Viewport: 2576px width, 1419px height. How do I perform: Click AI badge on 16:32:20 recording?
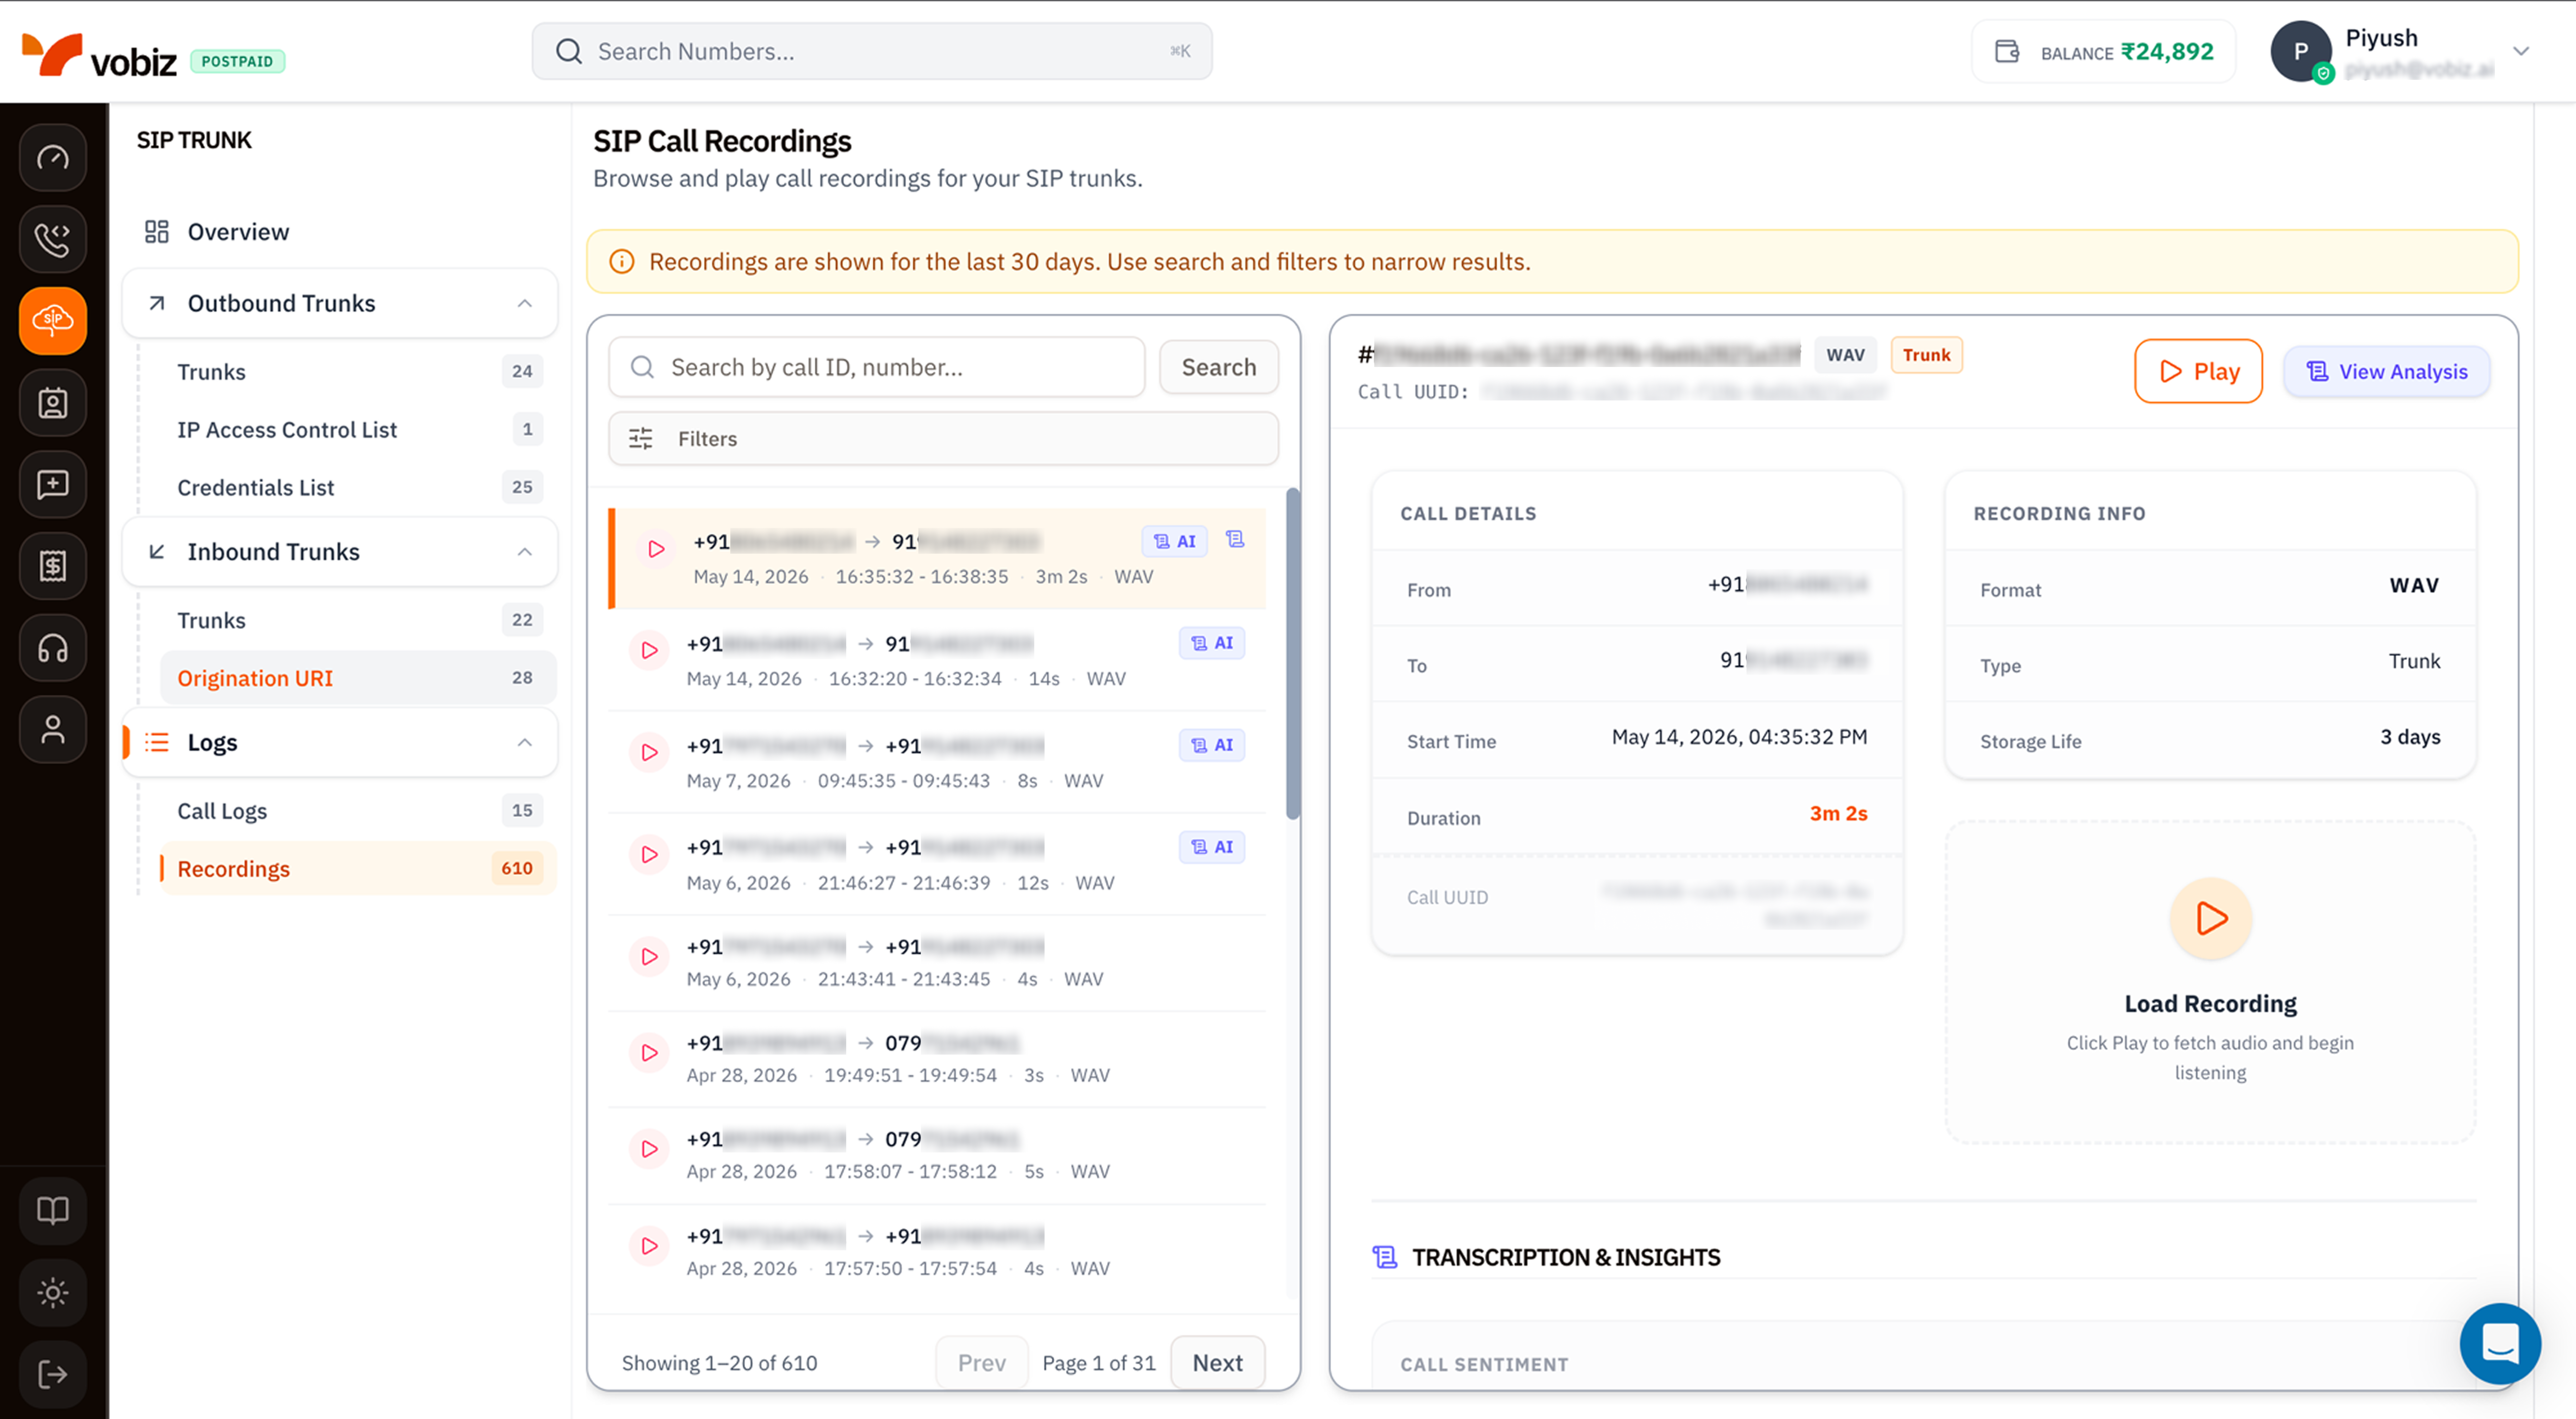tap(1212, 643)
